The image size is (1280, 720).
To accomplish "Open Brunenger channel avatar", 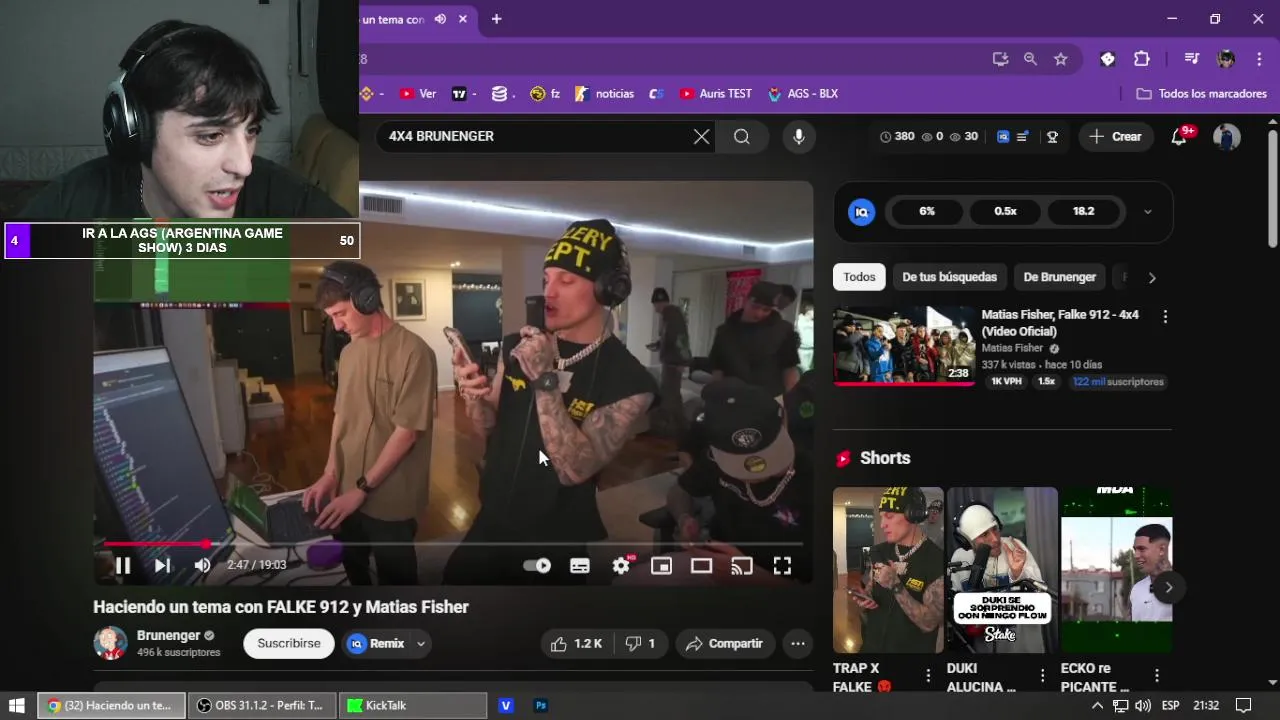I will pos(110,643).
